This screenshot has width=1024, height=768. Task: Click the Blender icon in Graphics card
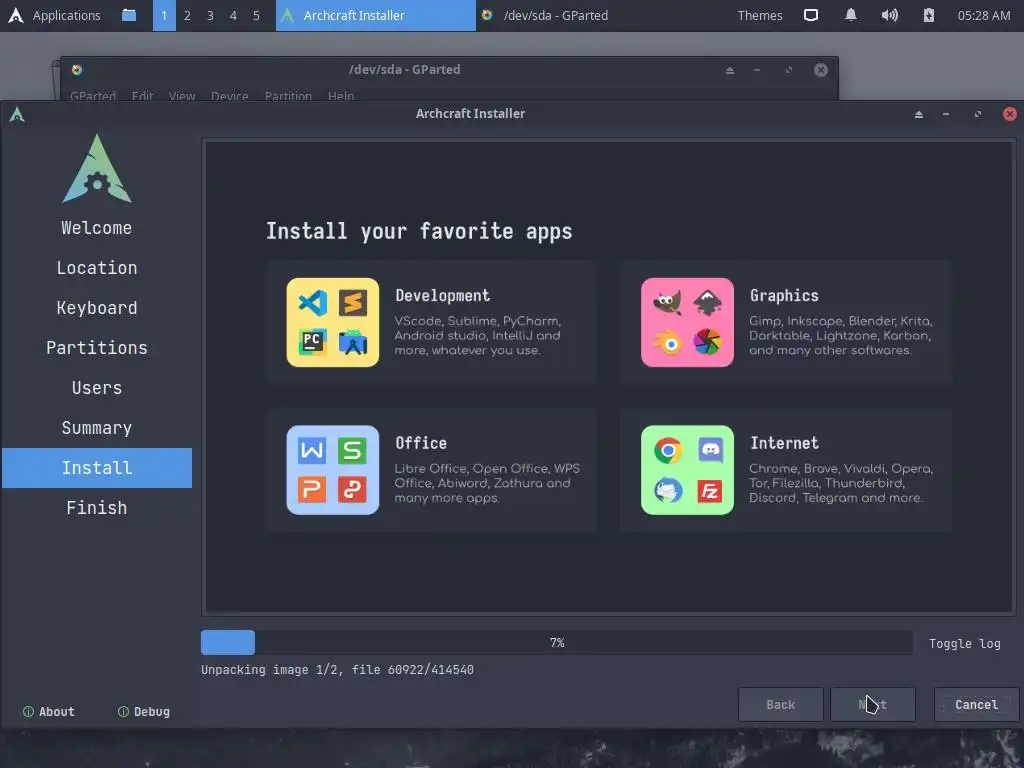668,342
